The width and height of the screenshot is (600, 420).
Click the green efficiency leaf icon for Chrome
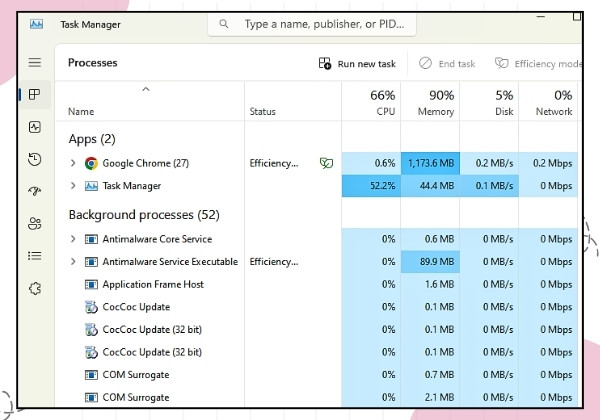(326, 163)
